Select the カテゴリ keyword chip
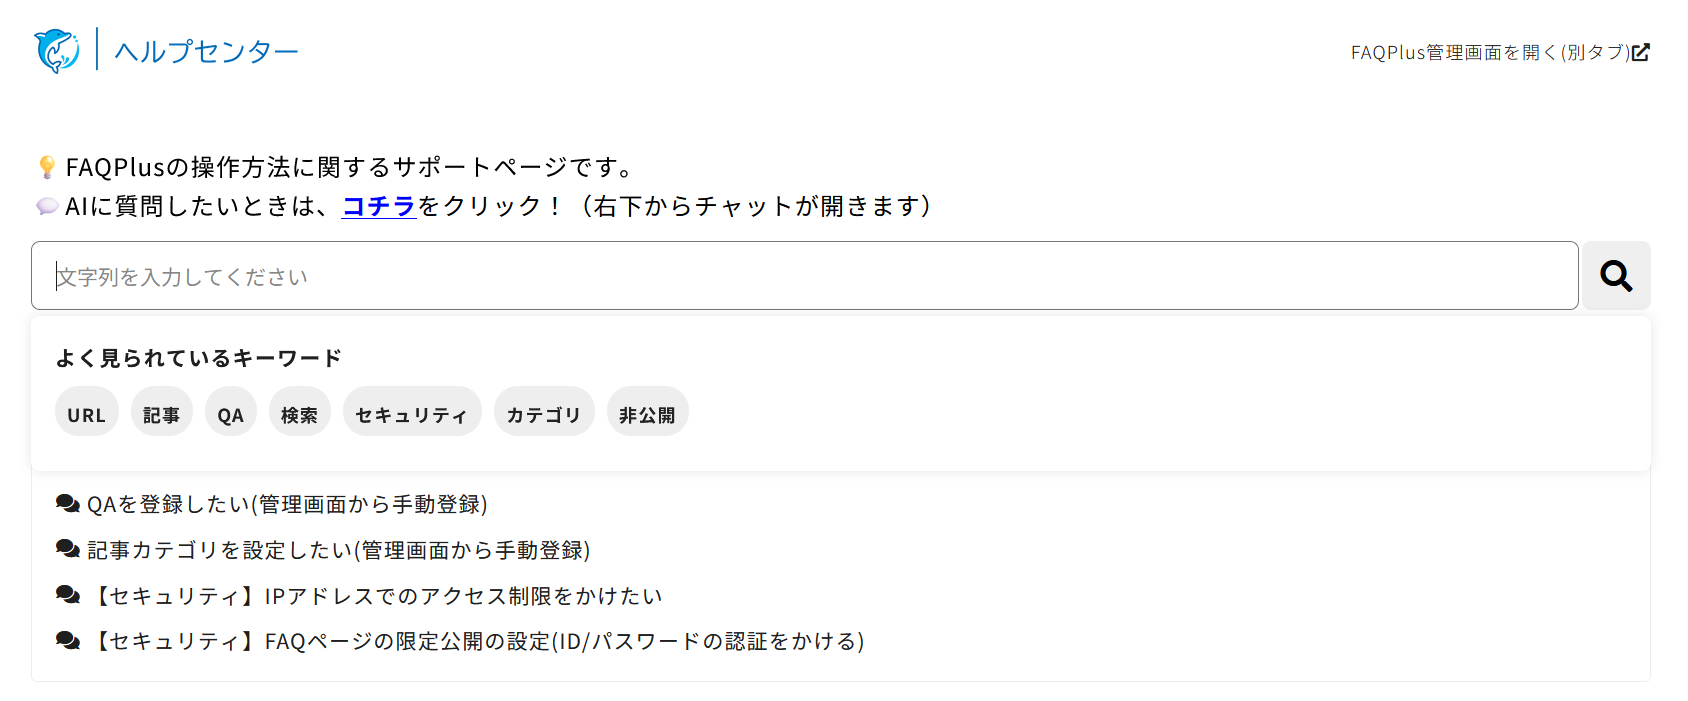This screenshot has width=1688, height=701. (x=544, y=411)
